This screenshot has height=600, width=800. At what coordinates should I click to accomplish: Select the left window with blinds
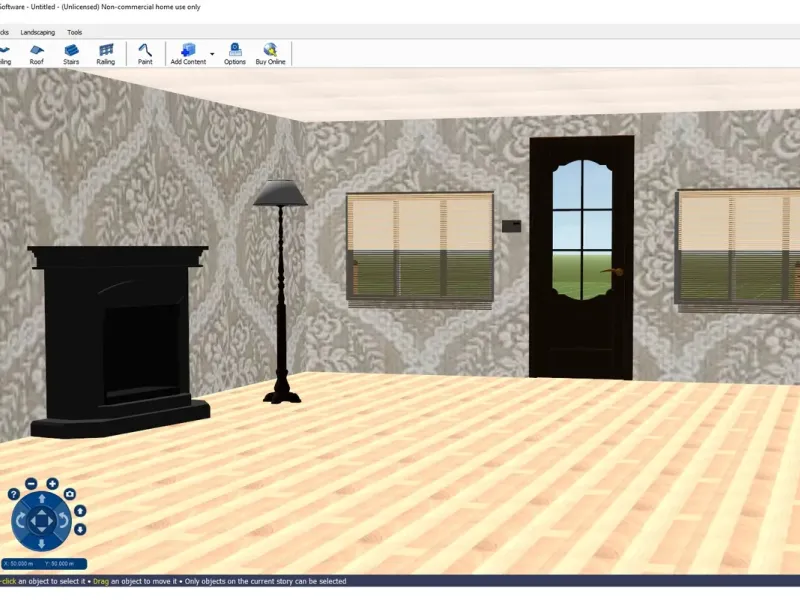tap(420, 249)
